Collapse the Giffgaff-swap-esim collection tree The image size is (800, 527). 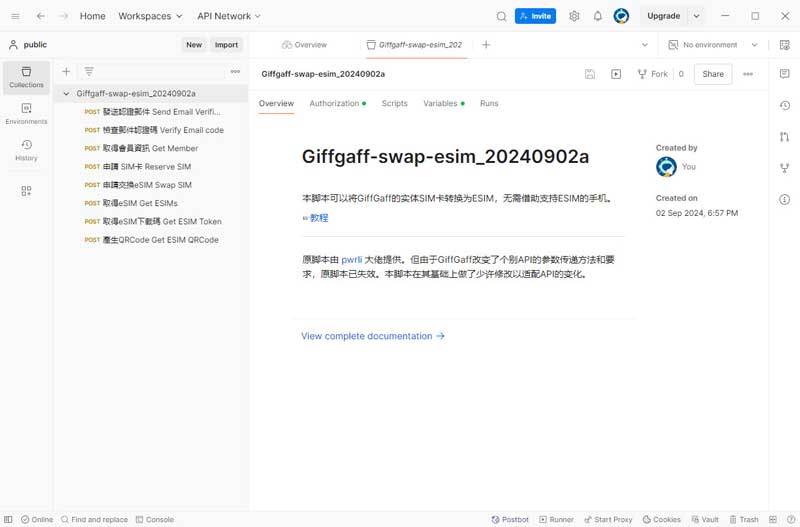[x=66, y=94]
